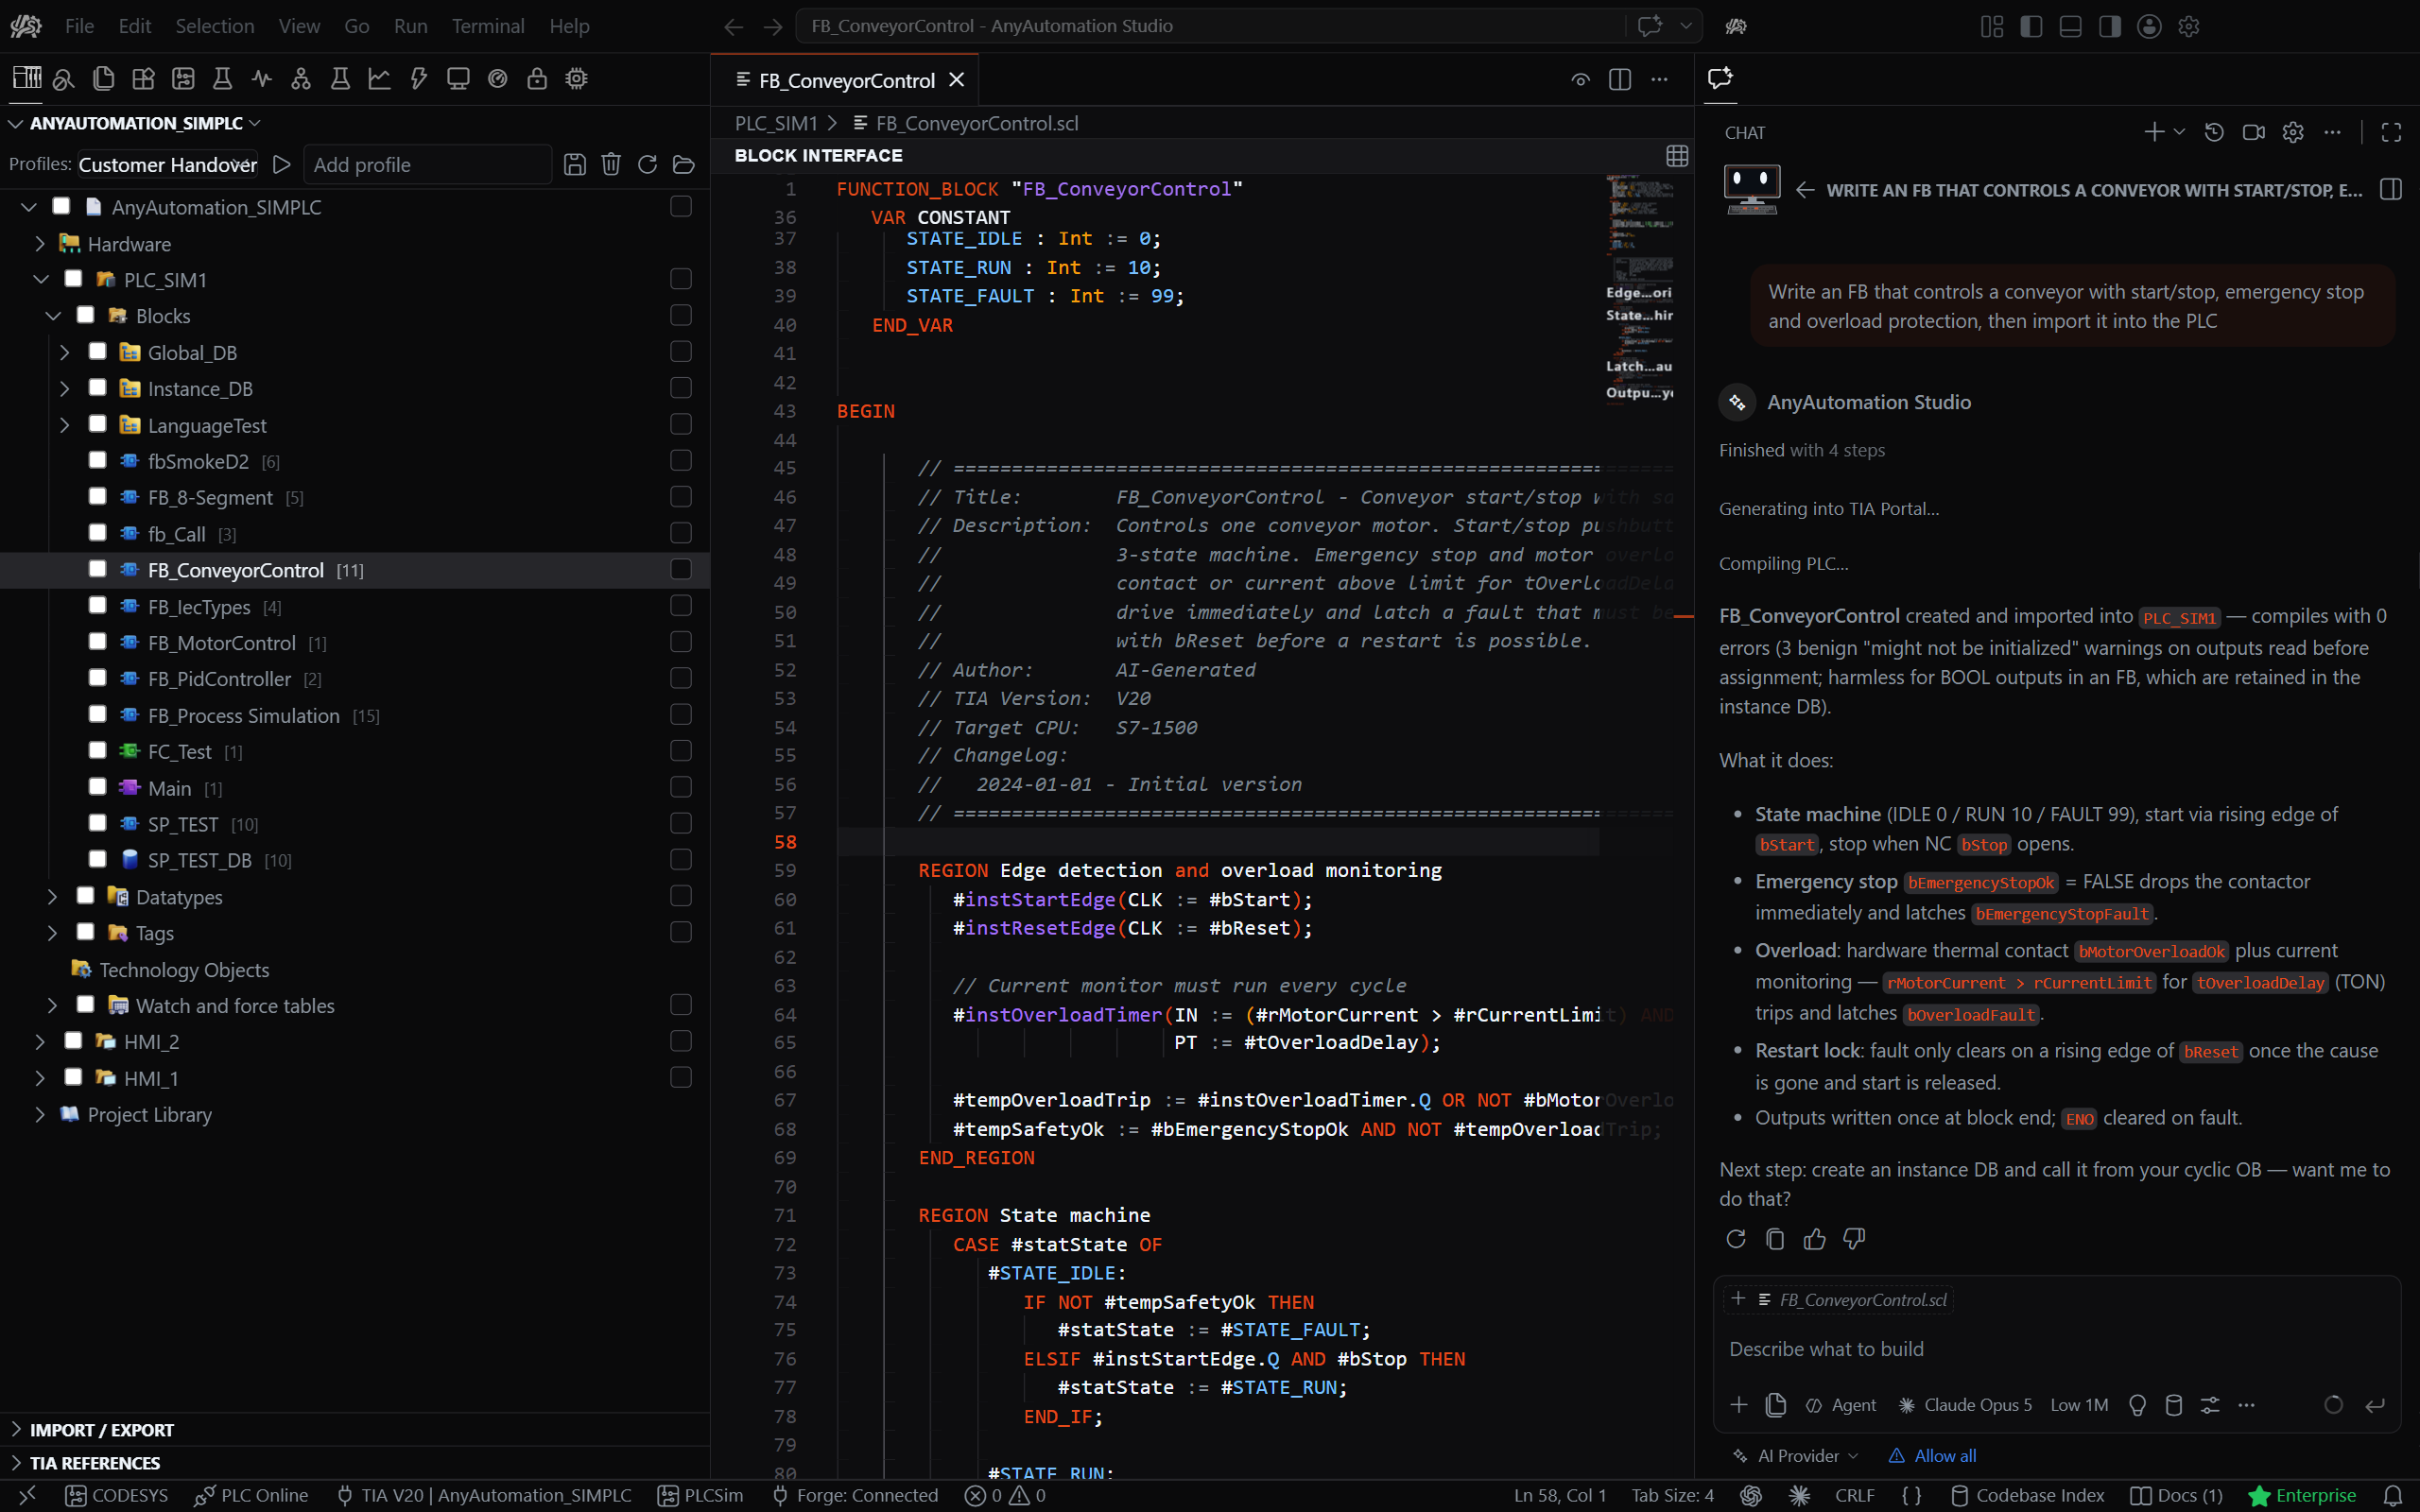Open the notifications bell in status bar

[2393, 1495]
